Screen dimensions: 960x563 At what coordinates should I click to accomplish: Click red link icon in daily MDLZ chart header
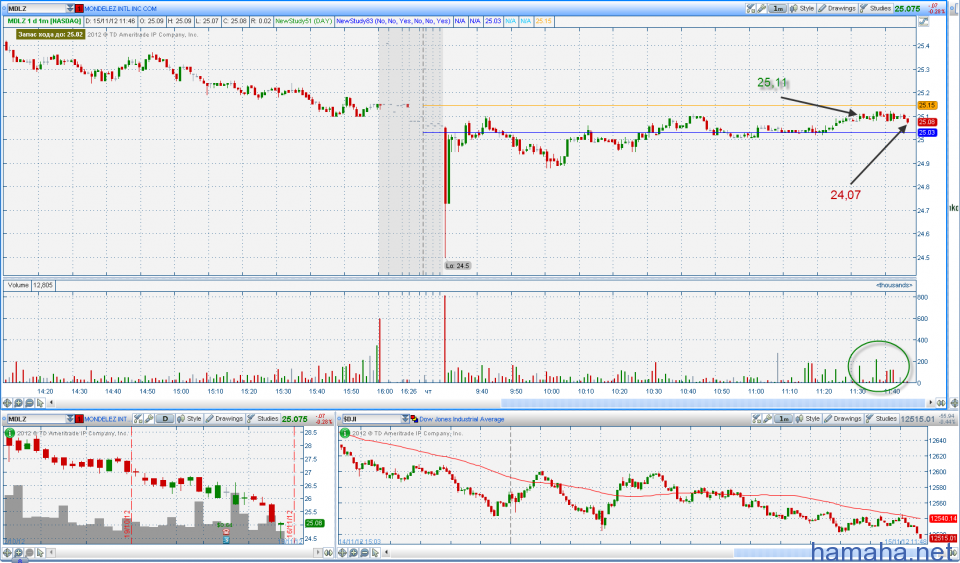point(79,419)
